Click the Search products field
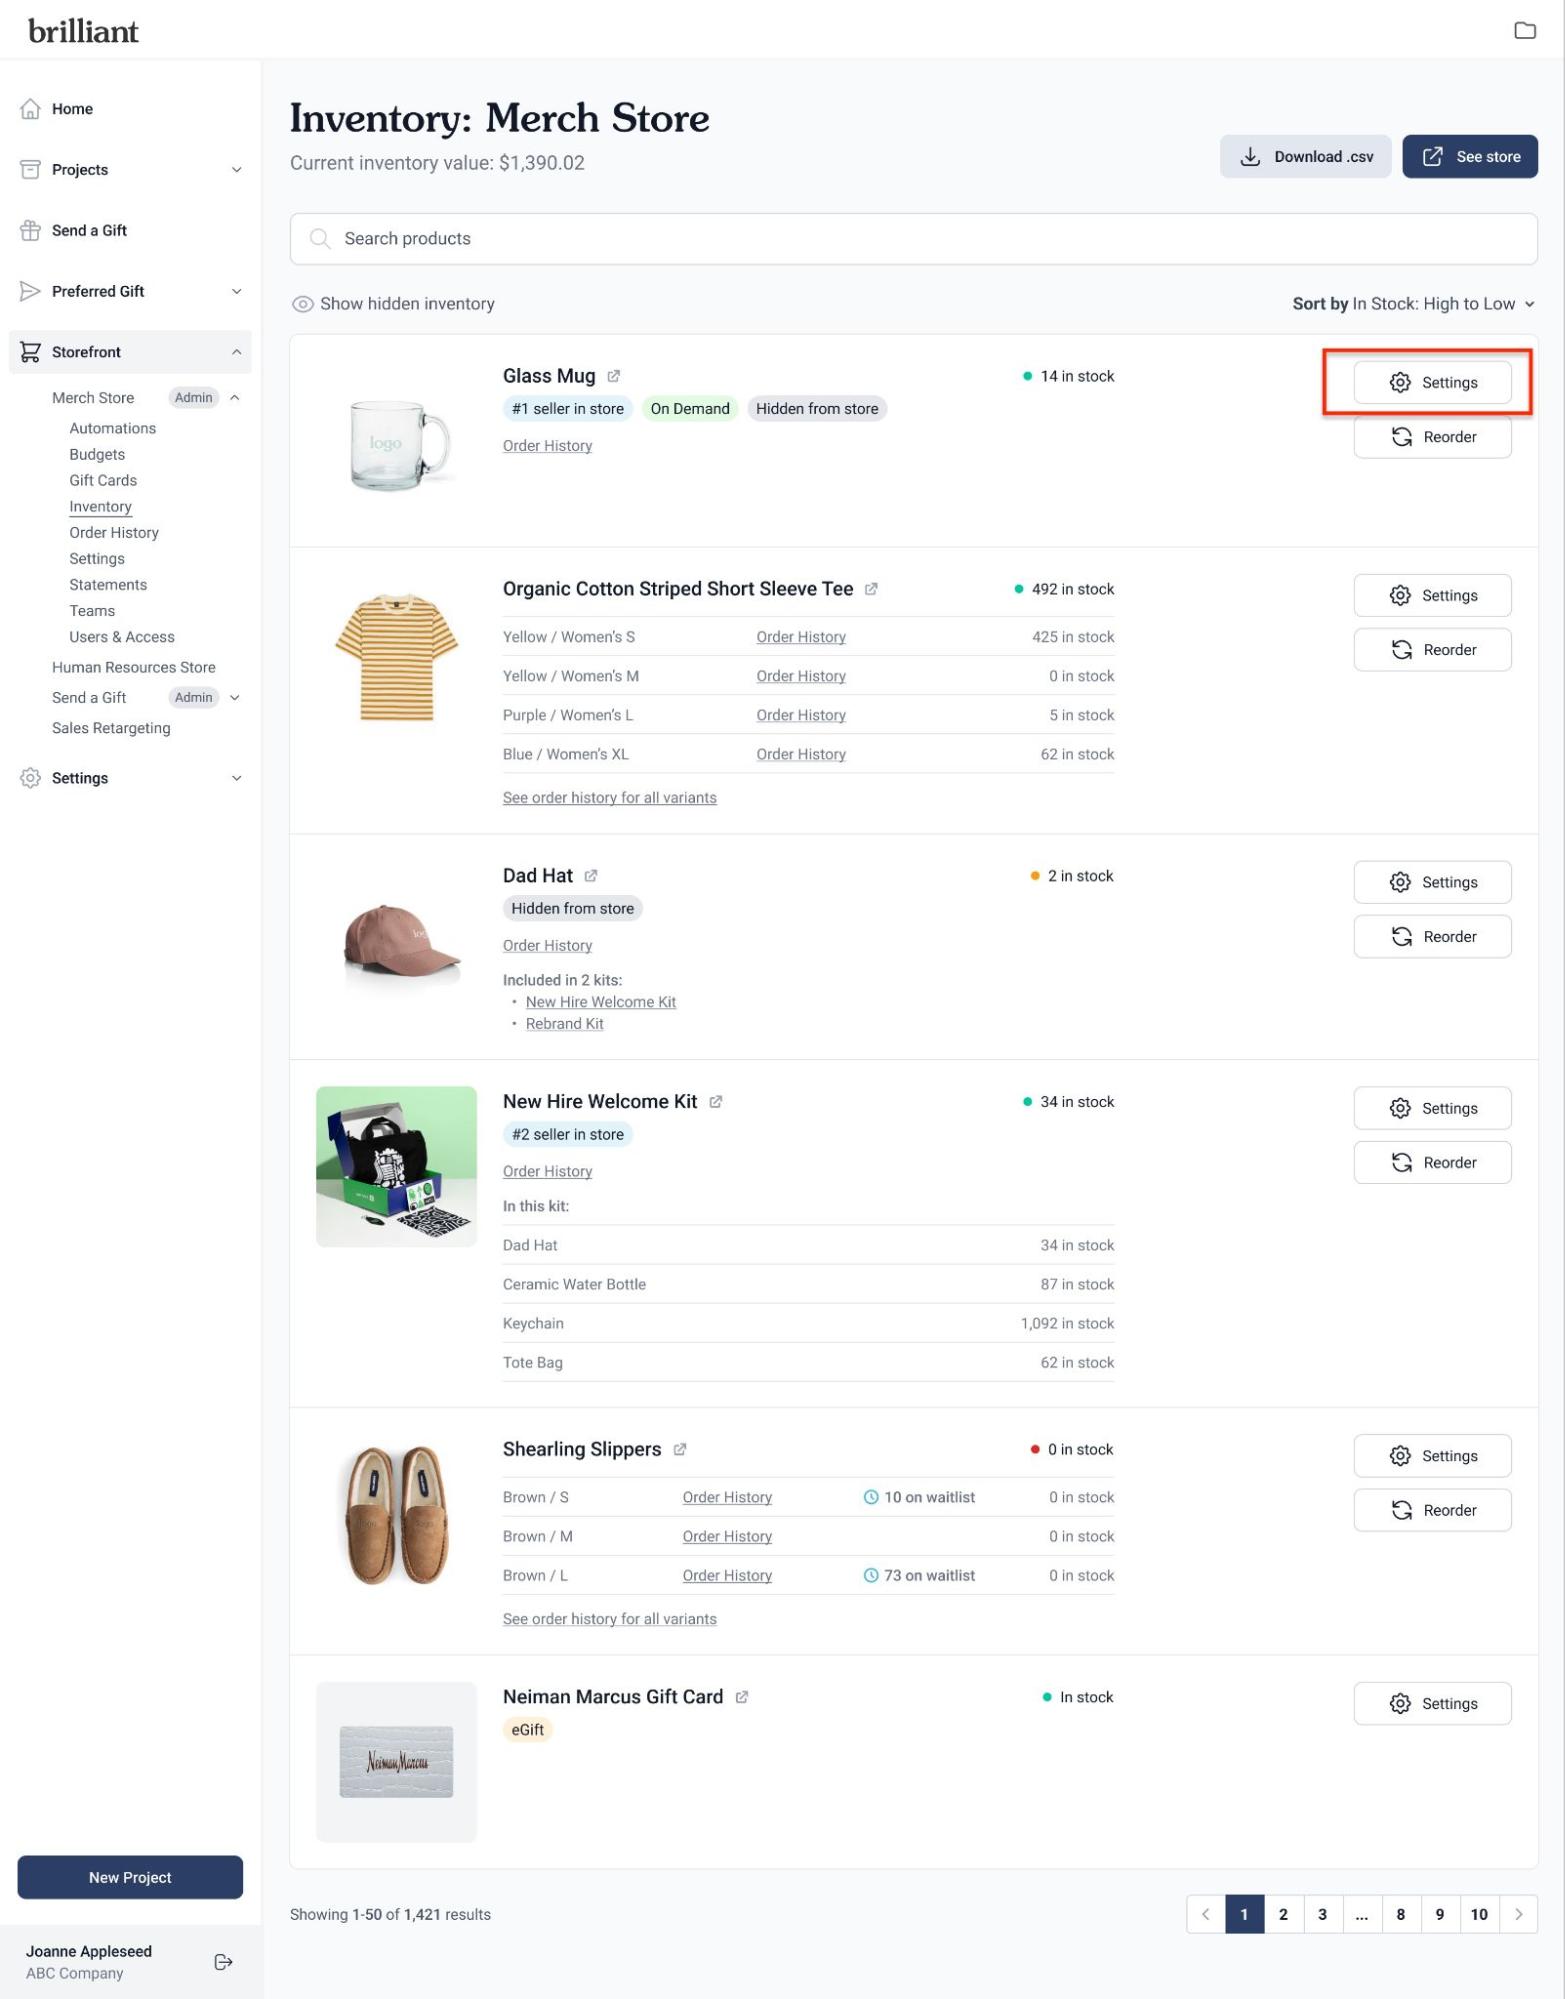This screenshot has width=1565, height=1999. point(913,239)
